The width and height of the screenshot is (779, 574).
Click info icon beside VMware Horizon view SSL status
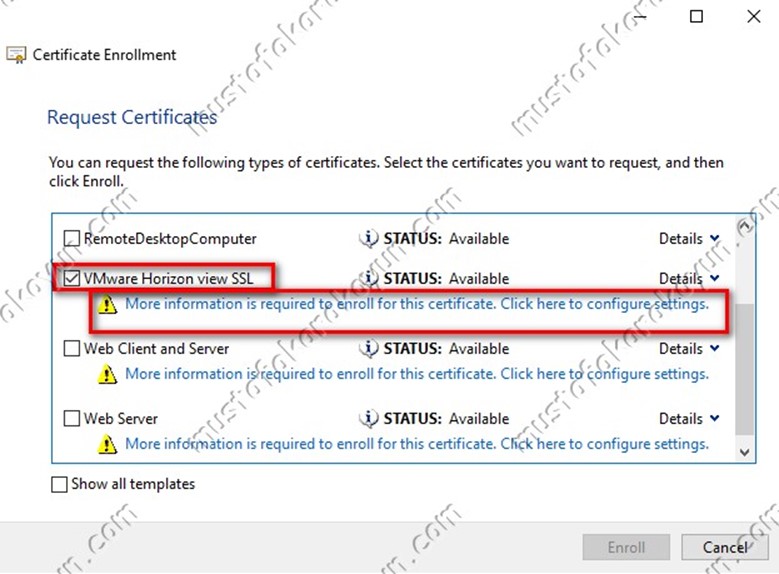pos(369,279)
